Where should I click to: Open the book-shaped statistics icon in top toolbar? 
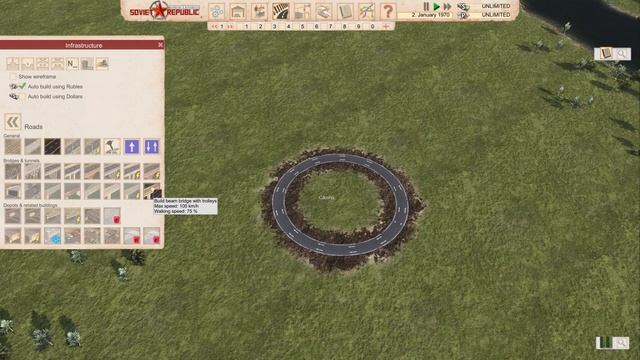[345, 11]
